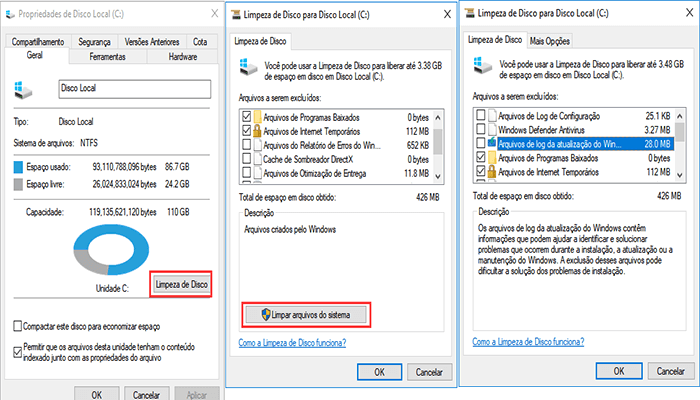Check Windows Defender Antivirus checkbox
This screenshot has height=400, width=700.
click(481, 129)
